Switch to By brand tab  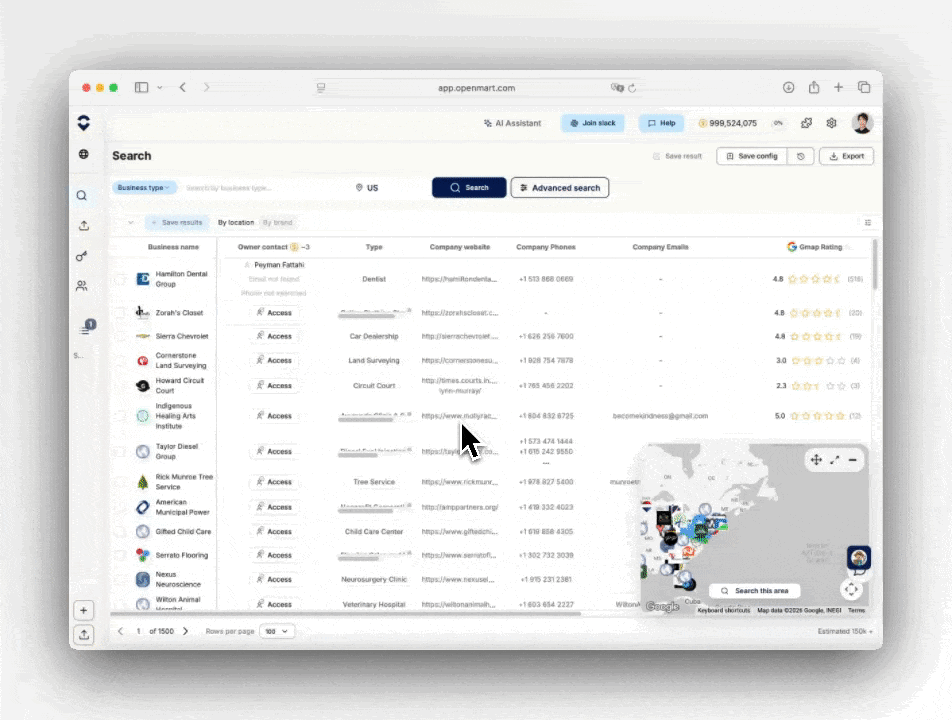[x=277, y=223]
